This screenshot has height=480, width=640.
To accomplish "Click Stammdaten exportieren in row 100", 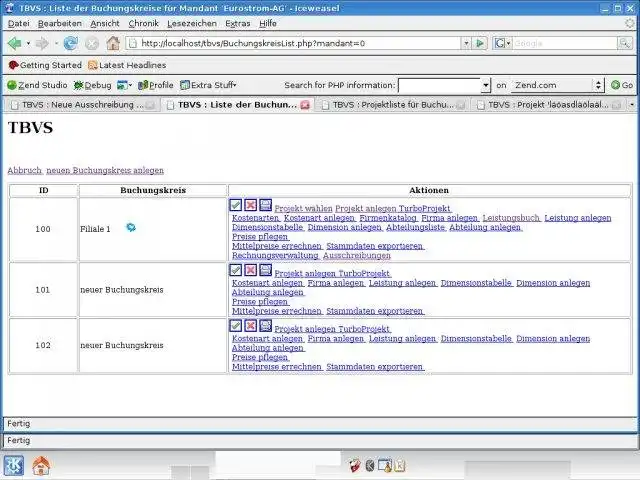I will 375,246.
